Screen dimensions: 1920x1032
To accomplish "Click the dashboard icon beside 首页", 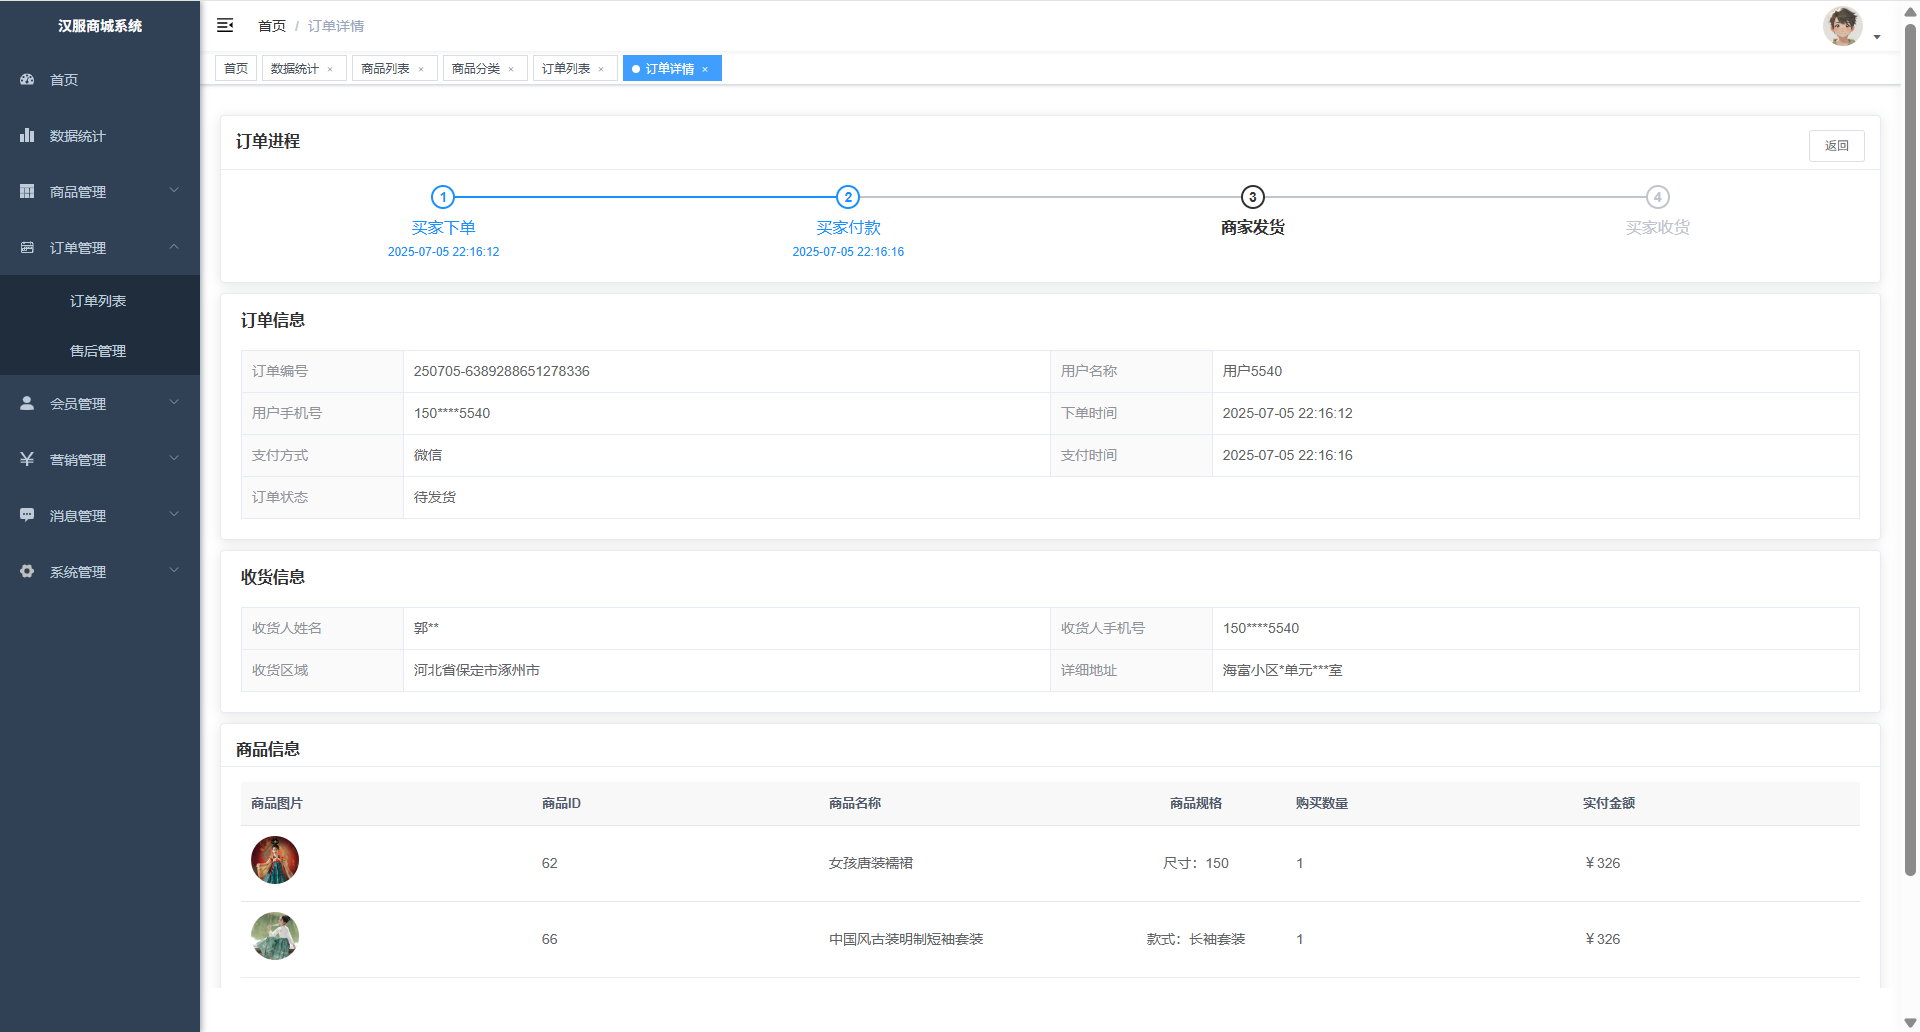I will pos(27,79).
